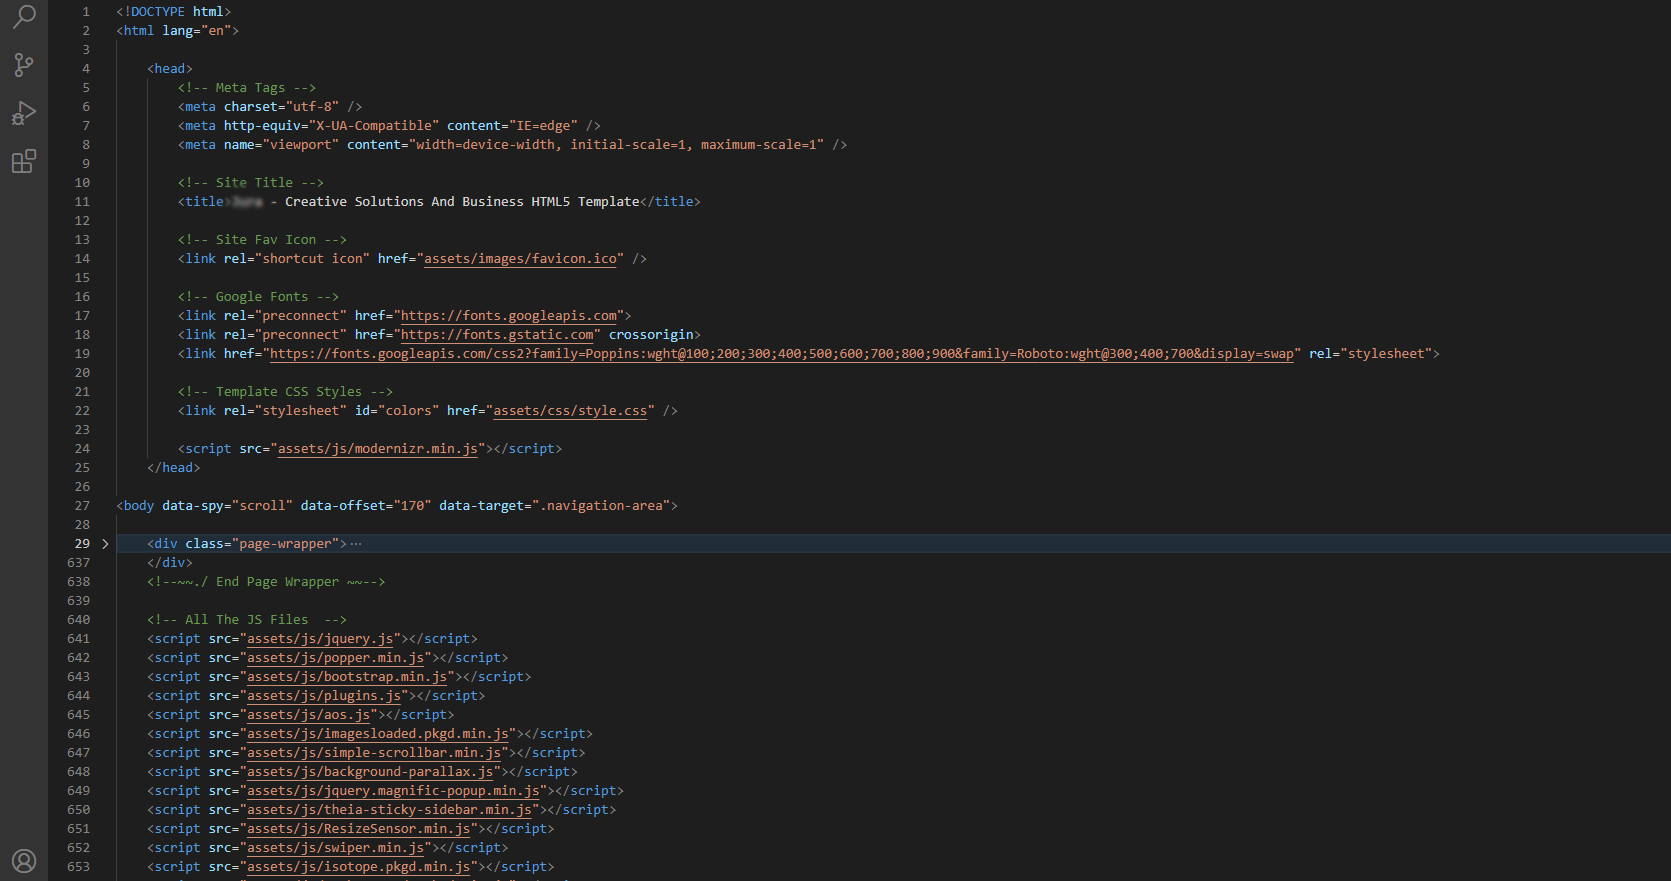The height and width of the screenshot is (881, 1671).
Task: Follow the assets/images/favicon.ico link
Action: tap(520, 259)
